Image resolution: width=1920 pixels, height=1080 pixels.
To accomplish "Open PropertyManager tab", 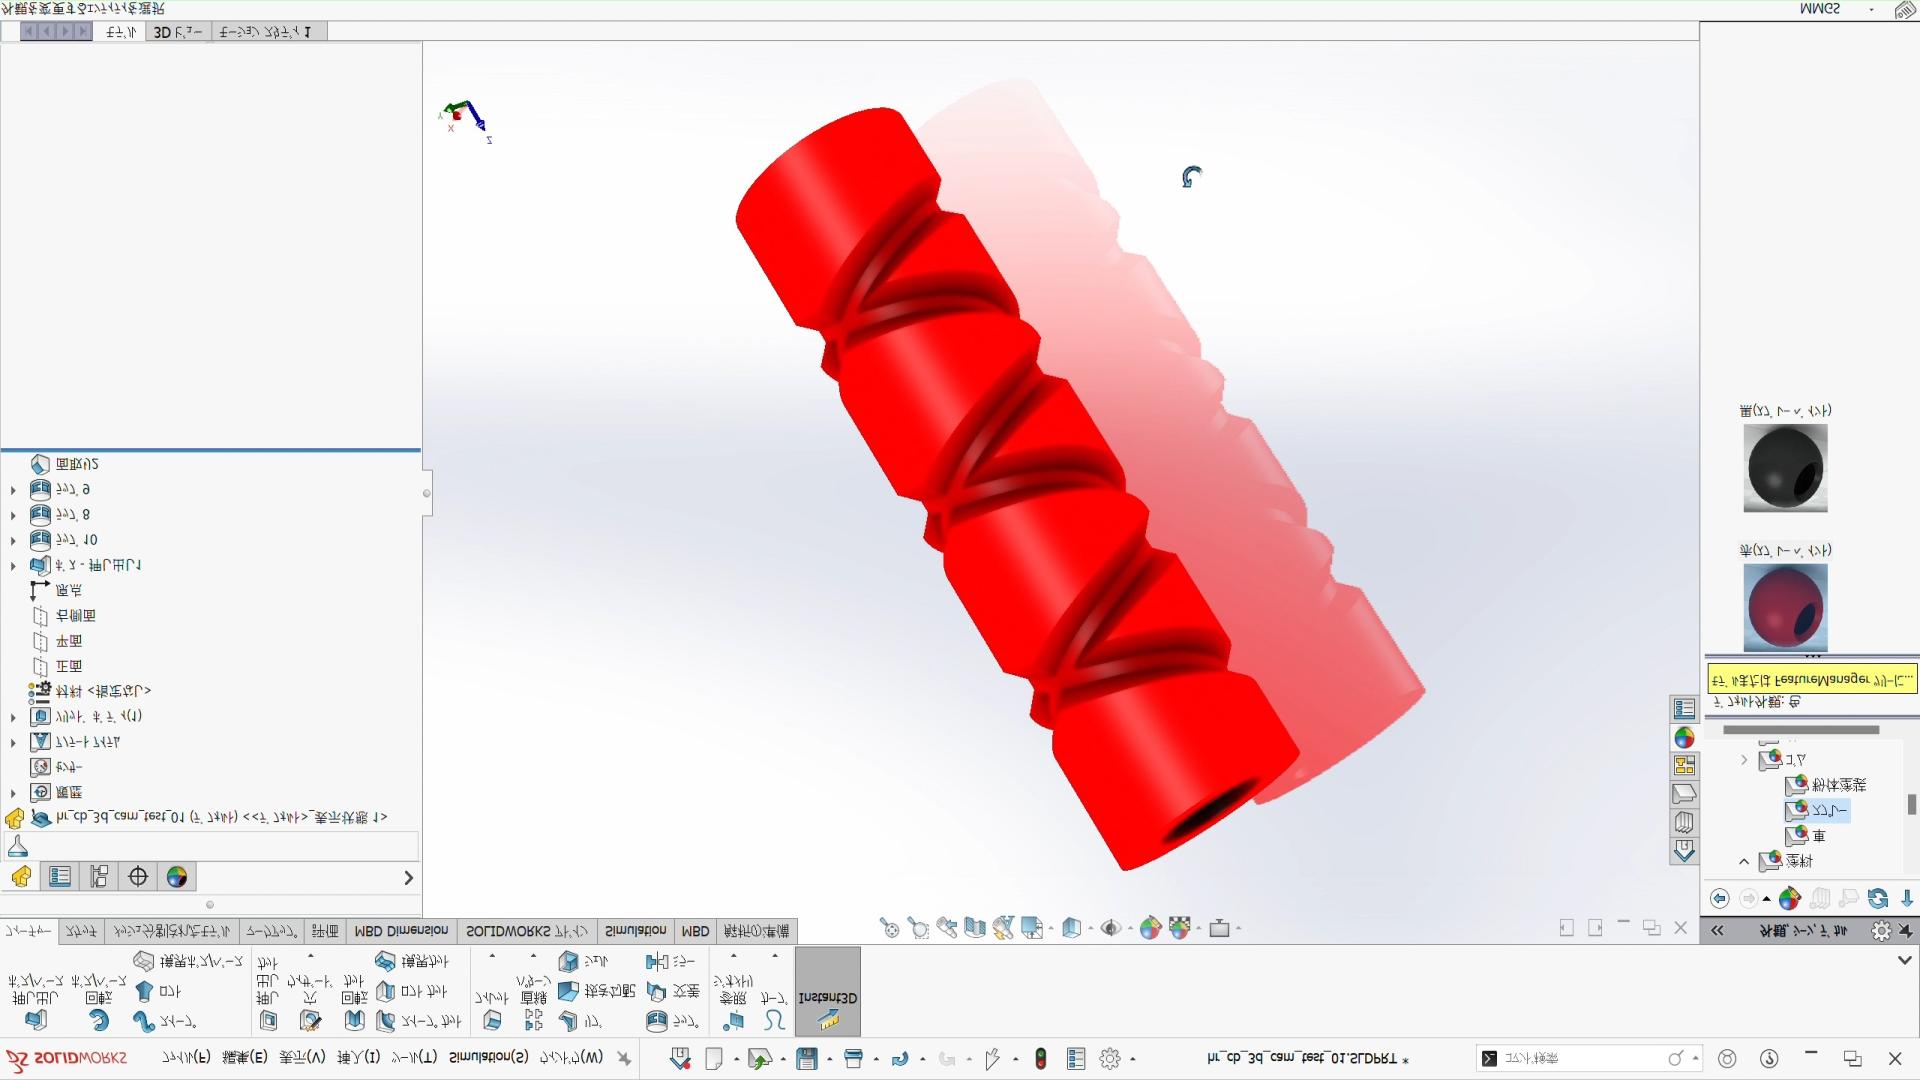I will [60, 877].
